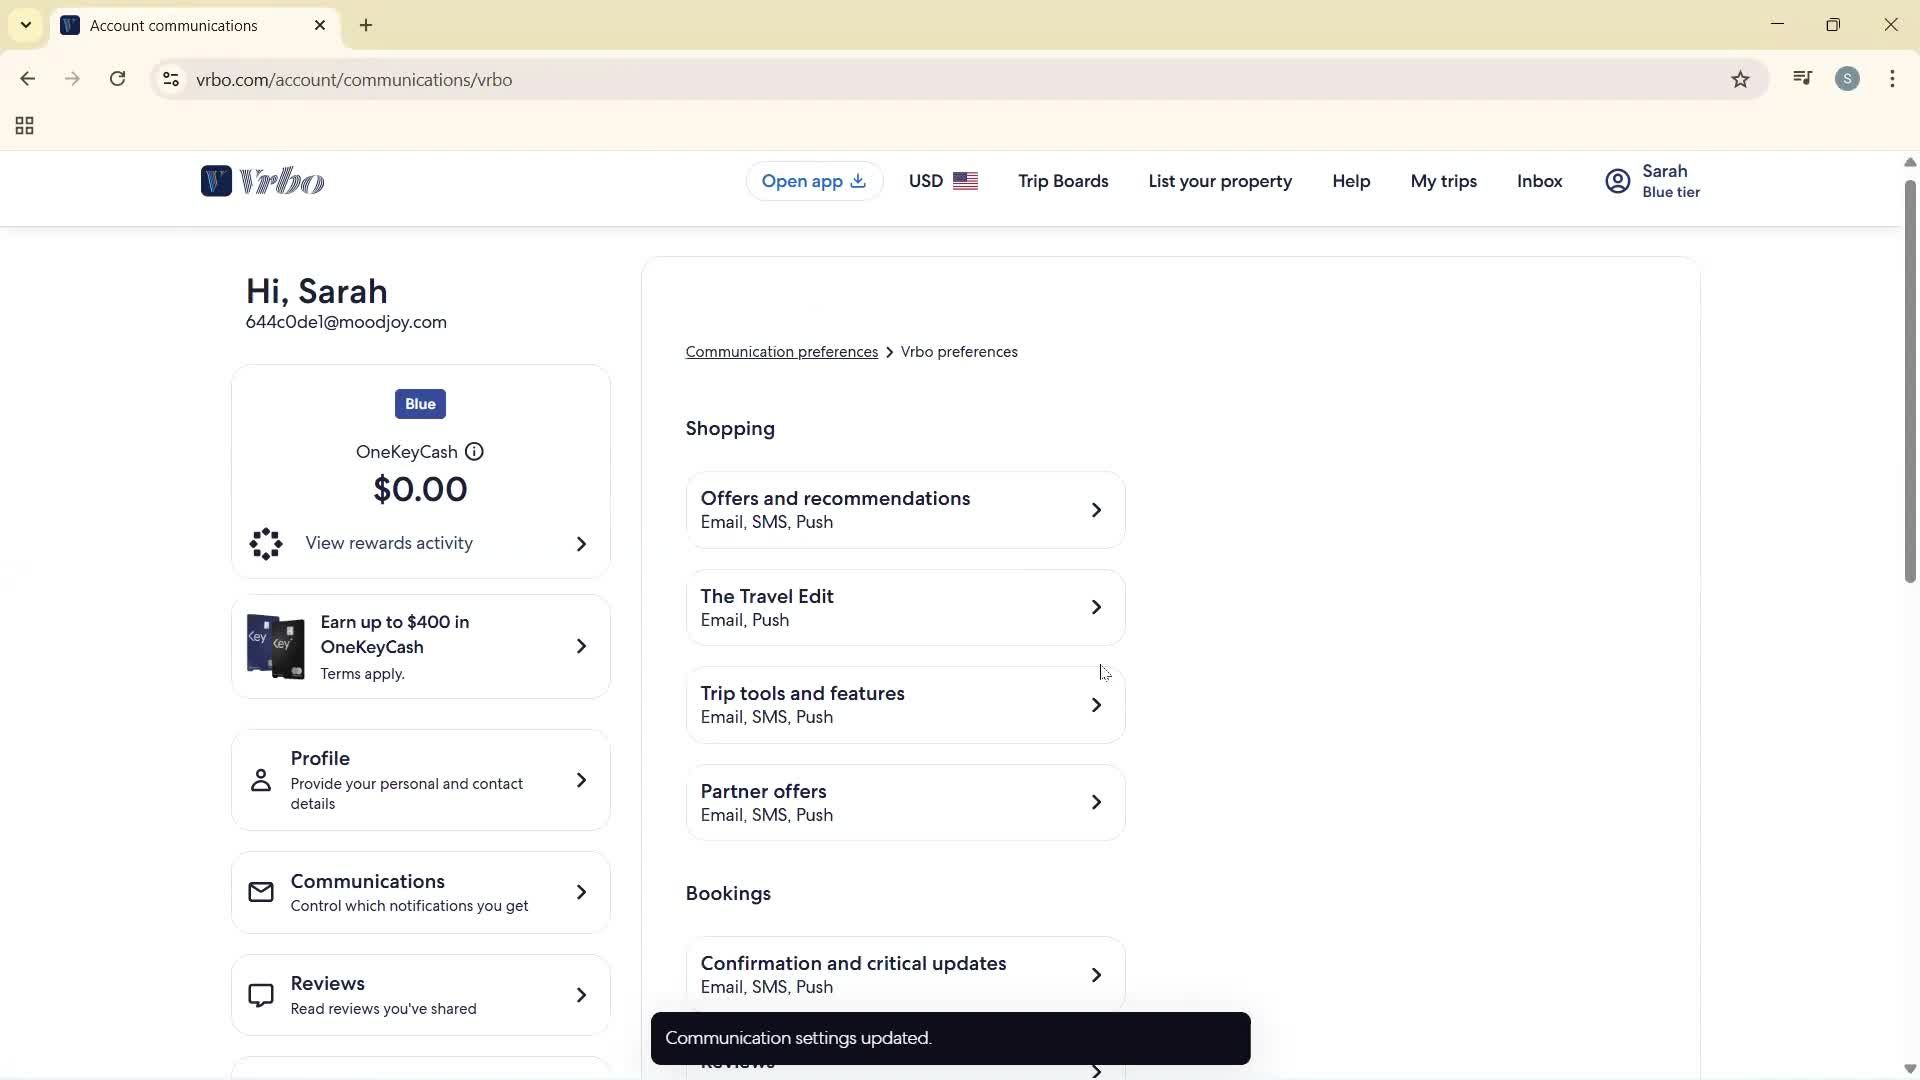This screenshot has height=1080, width=1920.
Task: Expand Partner offers preferences
Action: pos(905,803)
